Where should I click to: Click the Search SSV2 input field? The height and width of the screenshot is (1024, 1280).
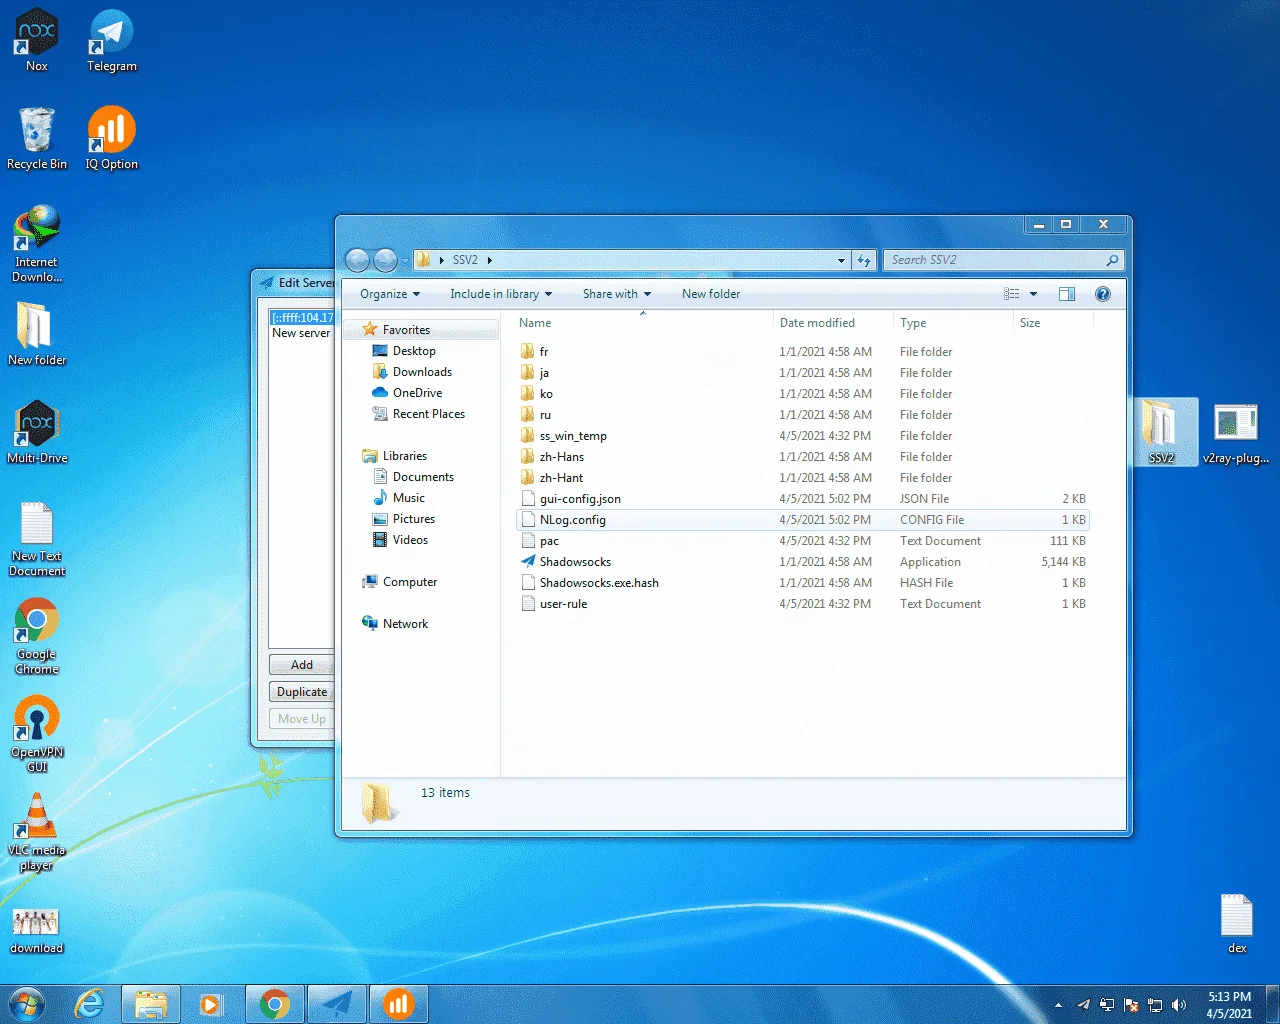click(x=1003, y=260)
